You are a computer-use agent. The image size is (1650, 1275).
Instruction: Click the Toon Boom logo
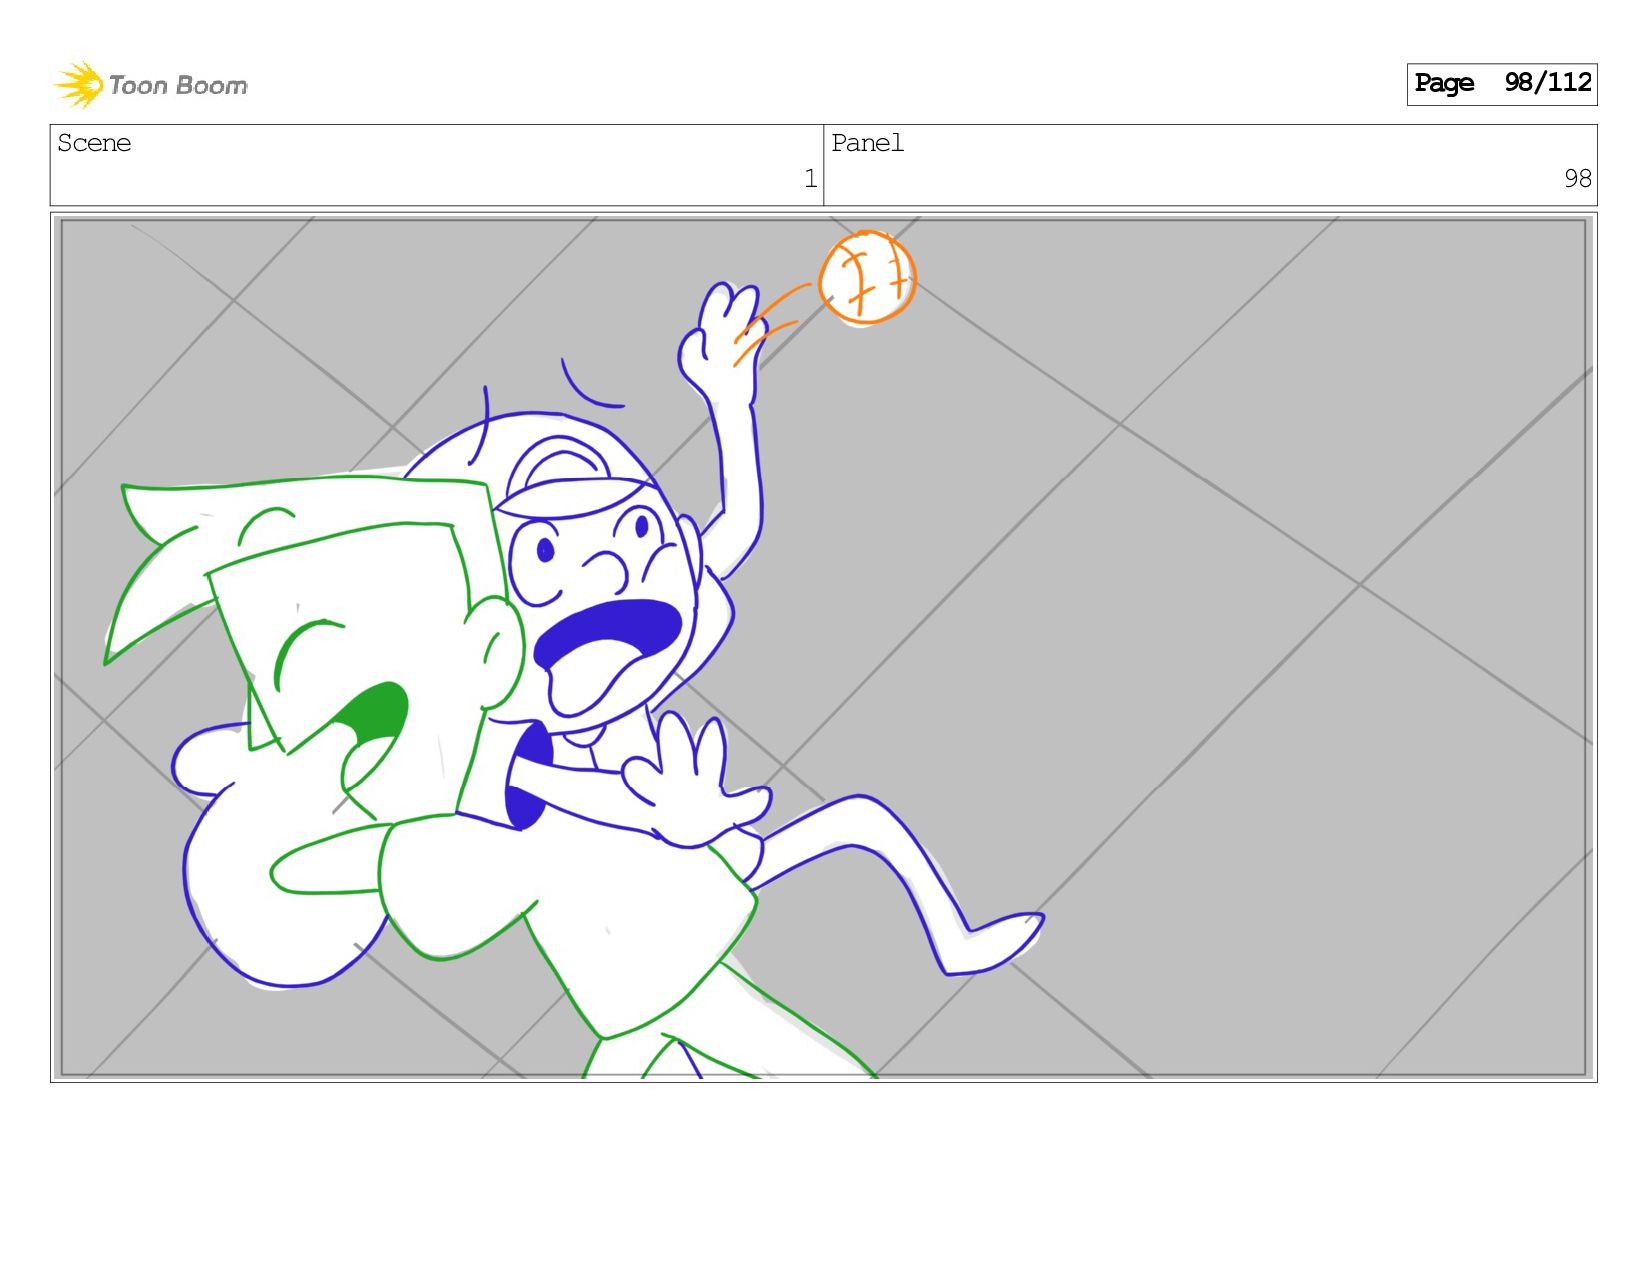150,85
